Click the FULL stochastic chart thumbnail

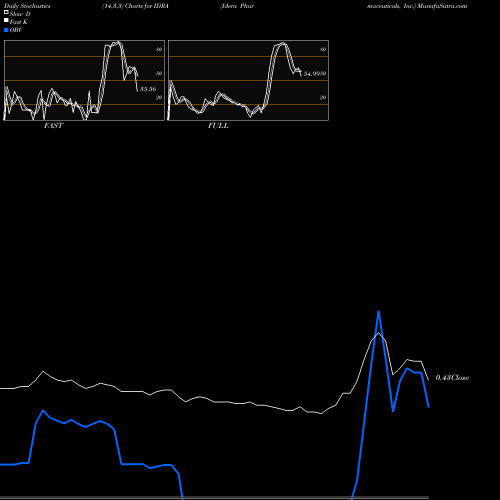click(x=248, y=80)
